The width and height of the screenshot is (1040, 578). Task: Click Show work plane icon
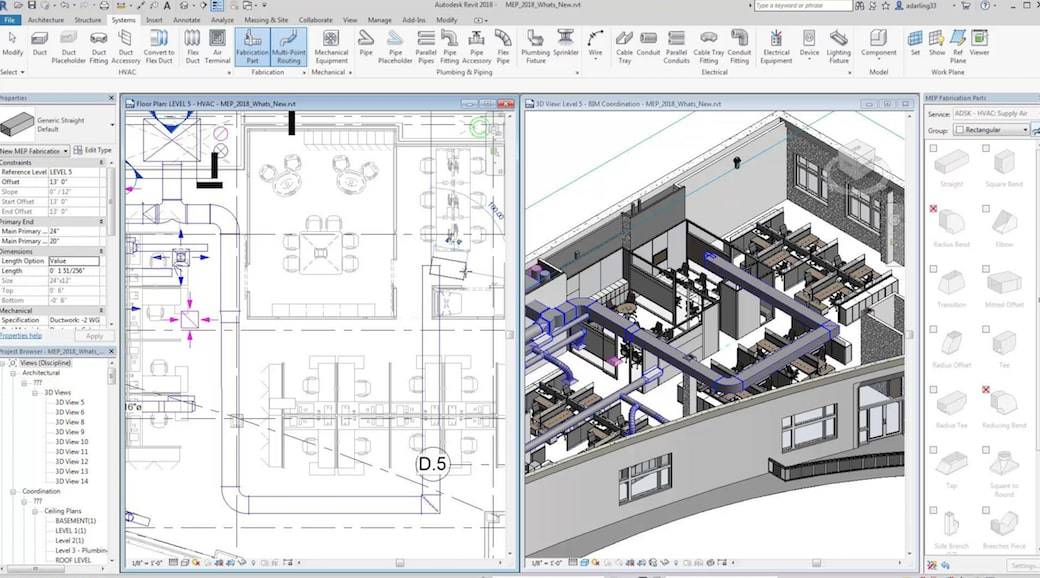click(937, 44)
